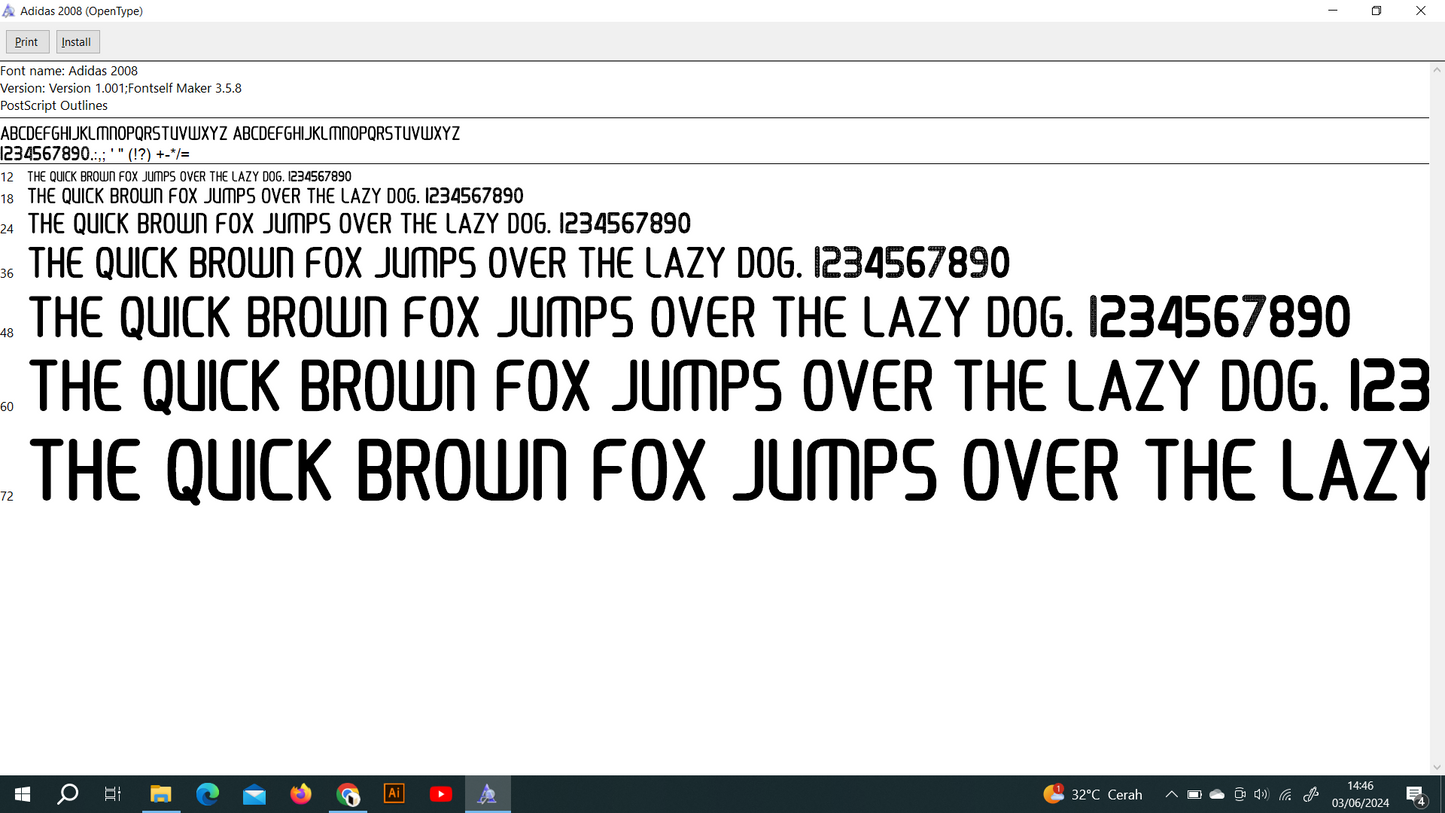Click the scrollbar up arrow
The height and width of the screenshot is (813, 1445).
point(1439,68)
